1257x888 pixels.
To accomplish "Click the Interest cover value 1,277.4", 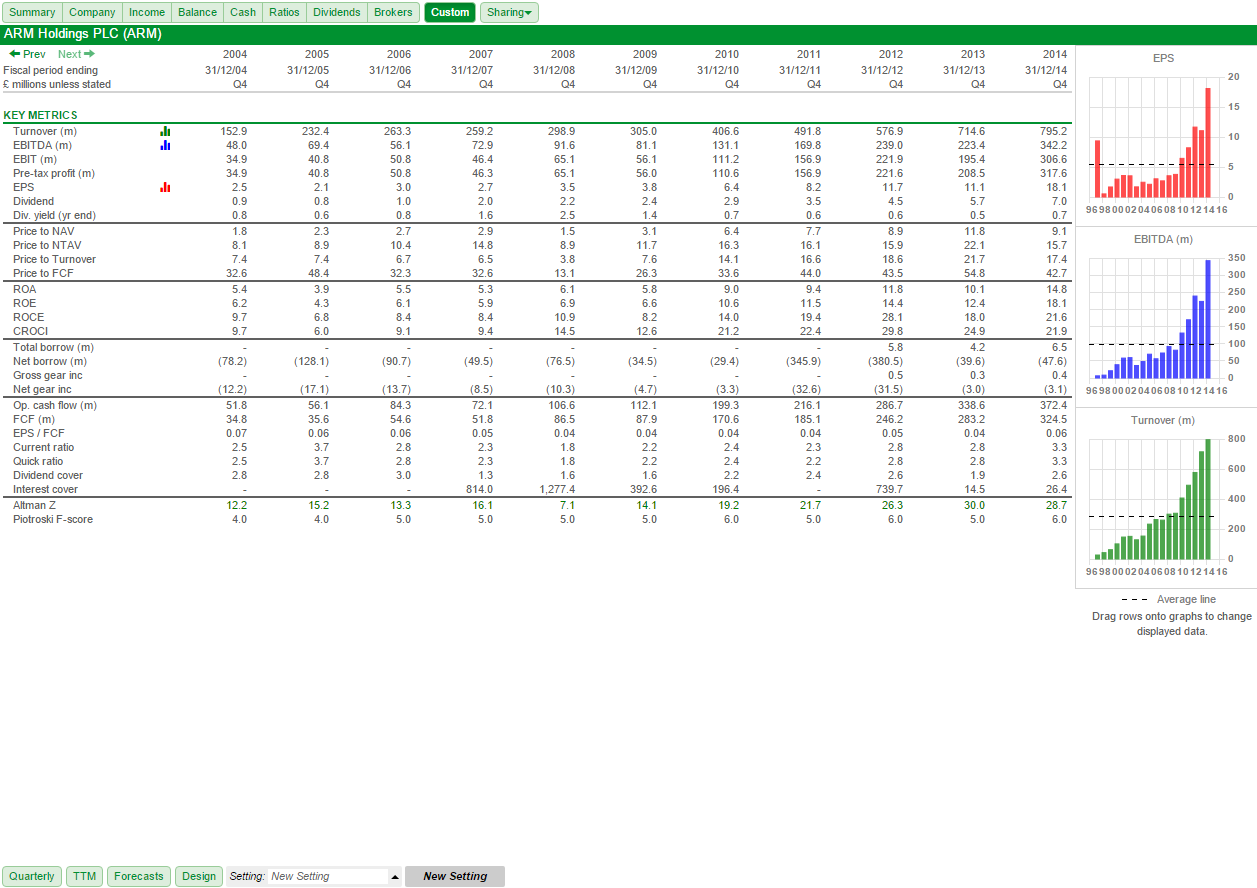I will tap(556, 489).
